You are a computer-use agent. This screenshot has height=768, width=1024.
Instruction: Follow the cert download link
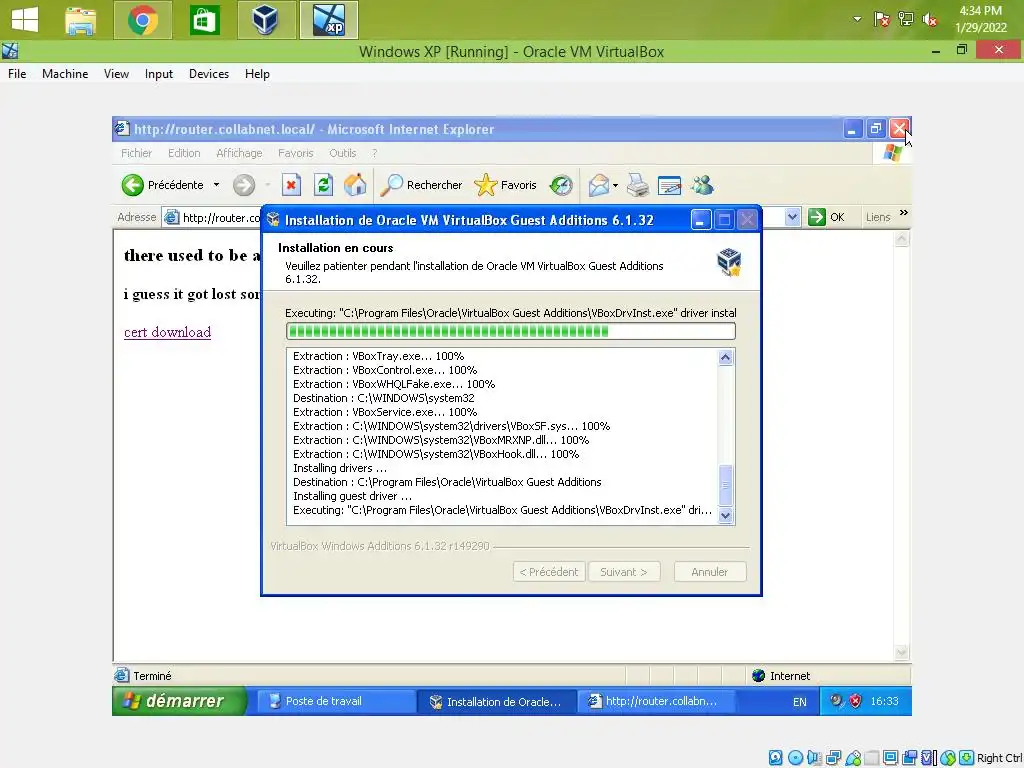pyautogui.click(x=167, y=332)
